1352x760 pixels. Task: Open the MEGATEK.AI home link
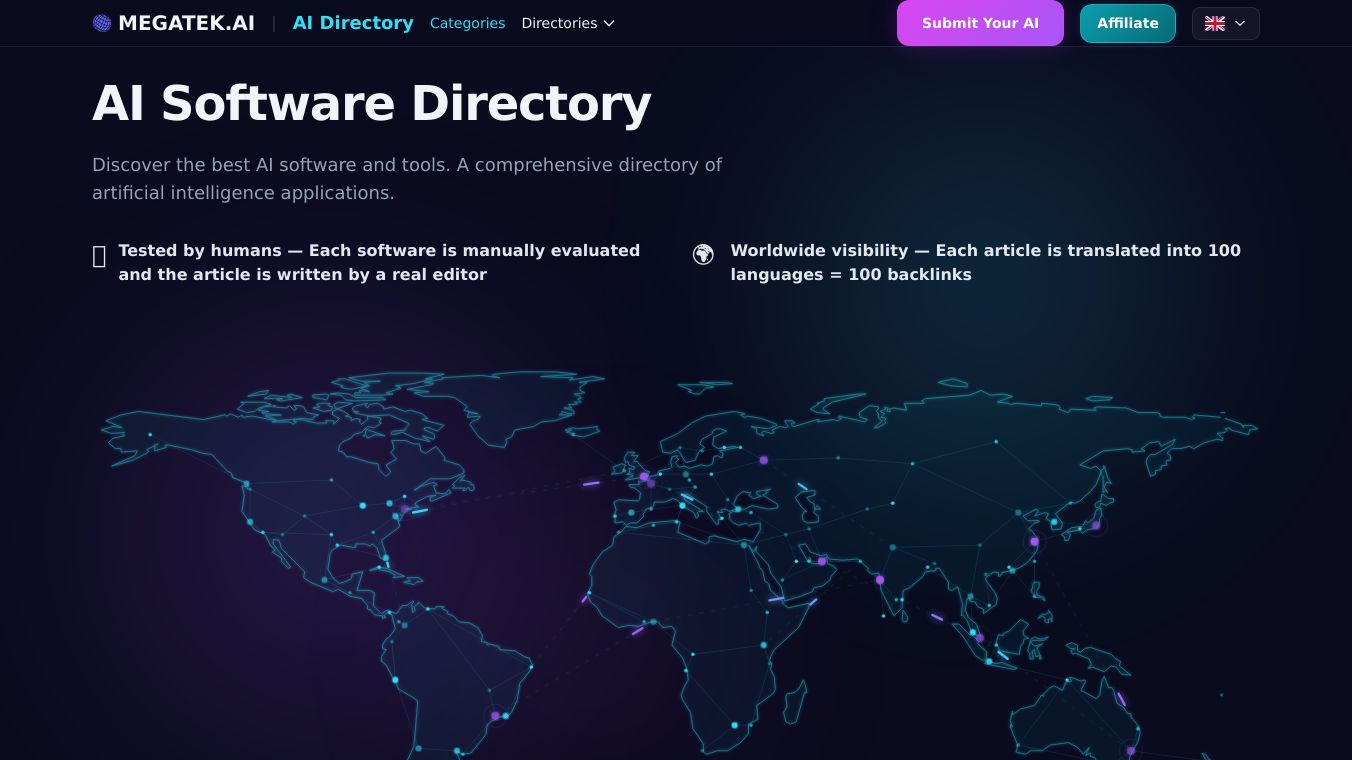click(x=174, y=23)
